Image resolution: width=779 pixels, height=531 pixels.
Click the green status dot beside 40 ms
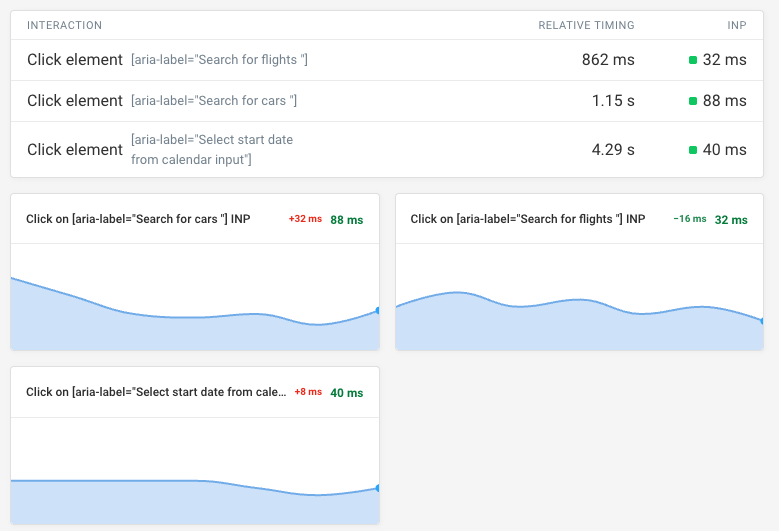693,150
